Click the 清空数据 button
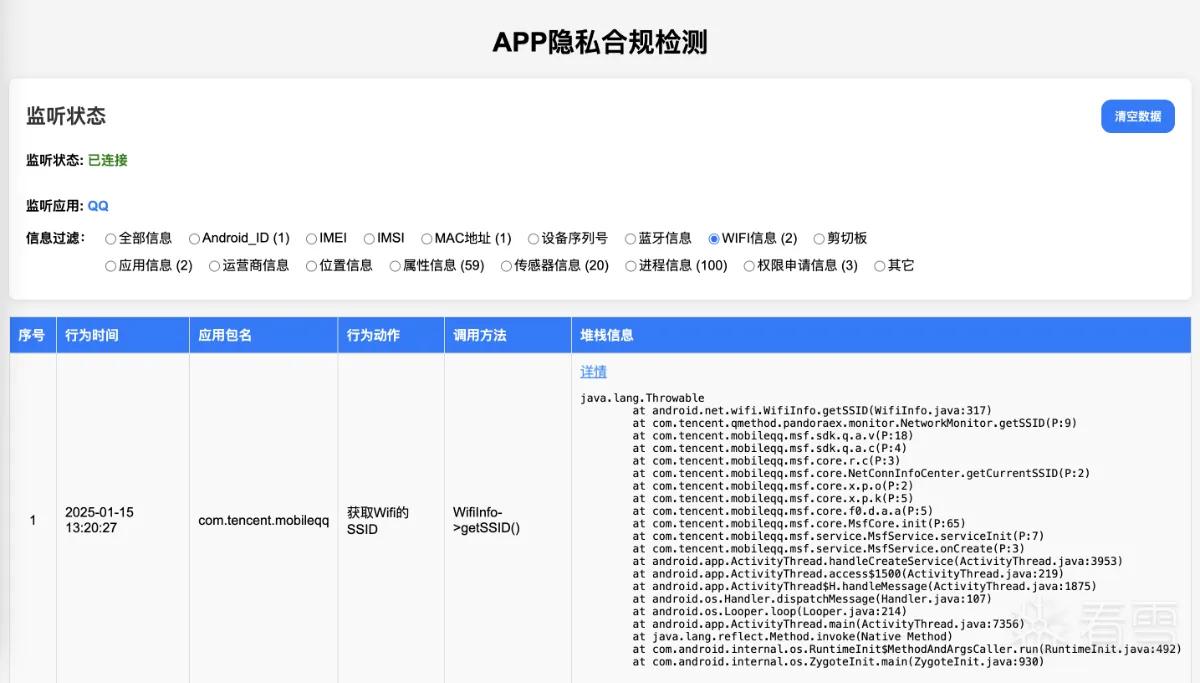1200x683 pixels. click(x=1138, y=116)
